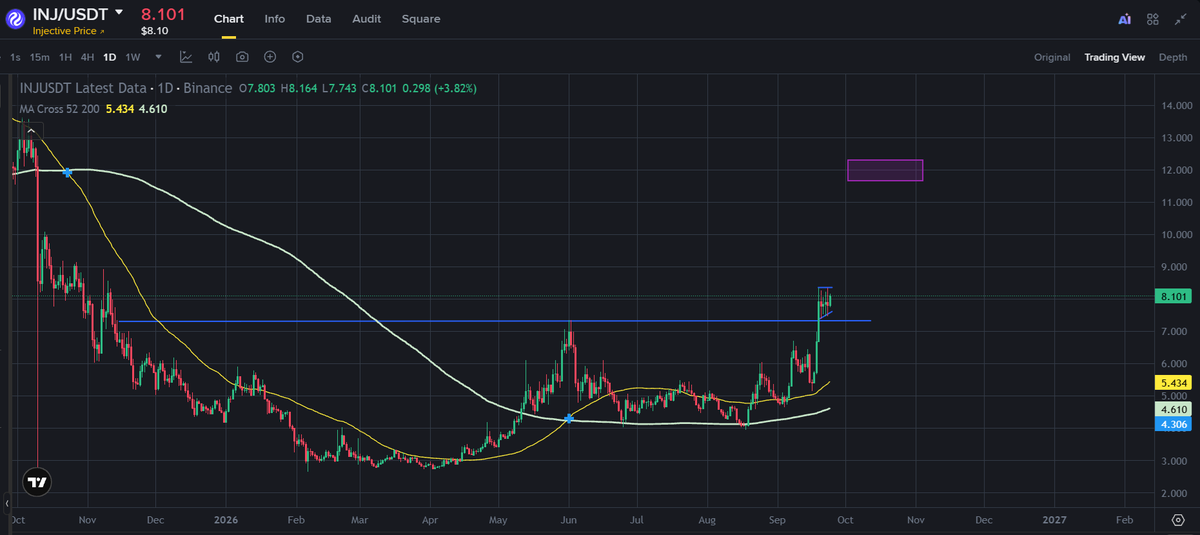Take a chart snapshot with camera icon

(x=242, y=57)
